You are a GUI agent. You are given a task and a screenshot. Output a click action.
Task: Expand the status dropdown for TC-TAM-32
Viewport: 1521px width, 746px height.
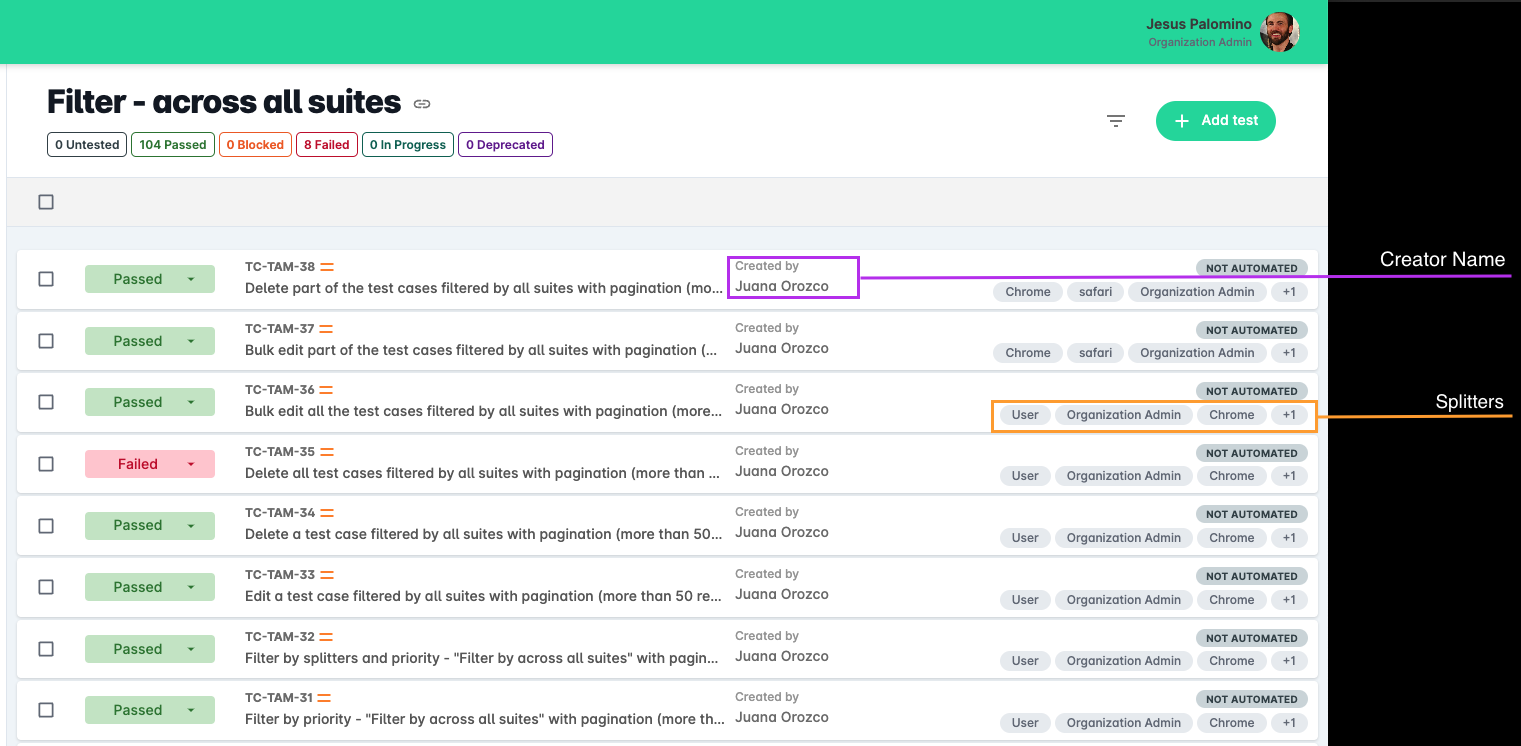[150, 649]
